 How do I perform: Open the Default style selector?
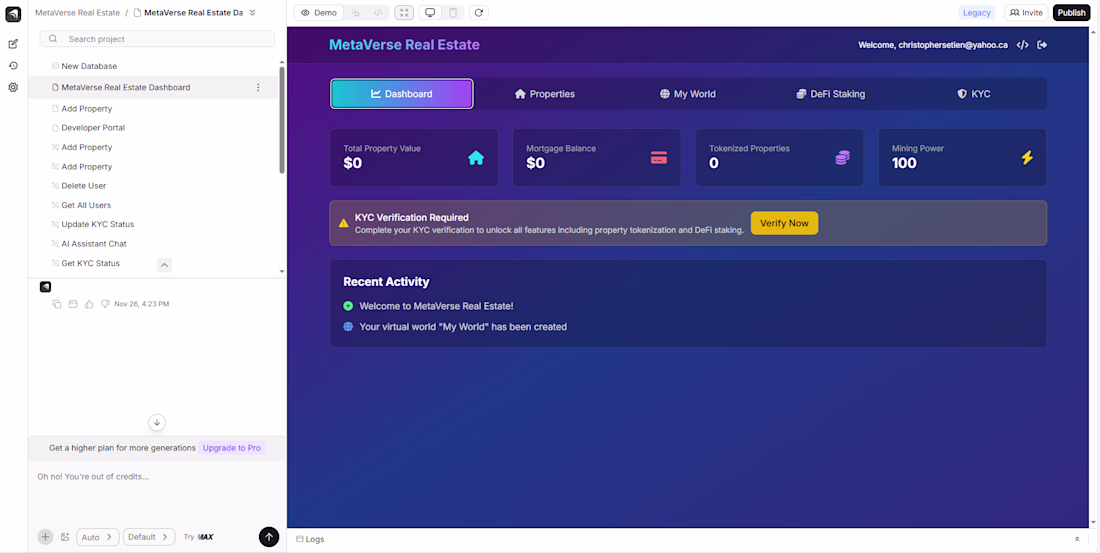(149, 537)
